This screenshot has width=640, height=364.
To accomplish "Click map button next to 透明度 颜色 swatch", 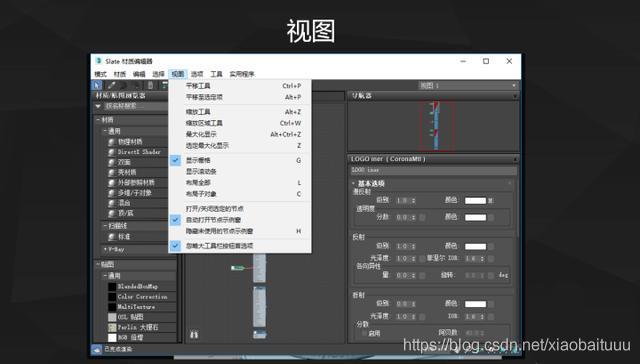I will point(491,218).
